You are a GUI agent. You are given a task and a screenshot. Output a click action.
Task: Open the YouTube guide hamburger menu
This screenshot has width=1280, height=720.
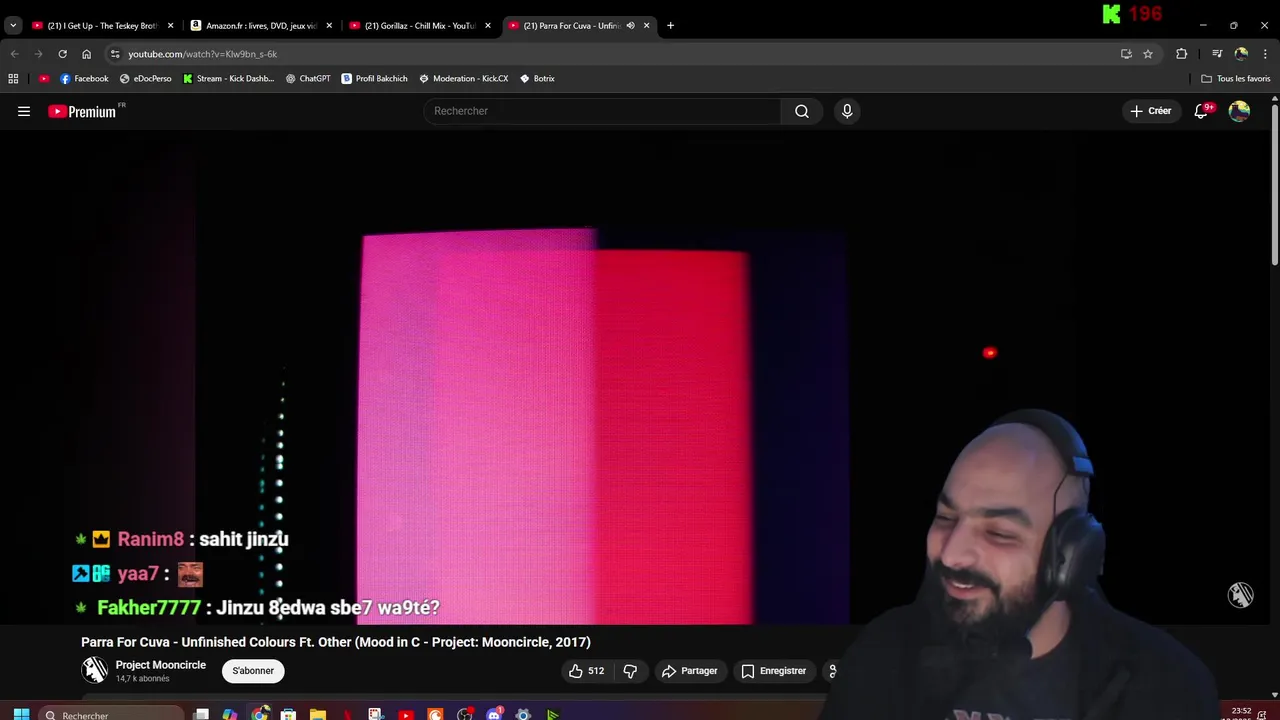click(x=24, y=111)
